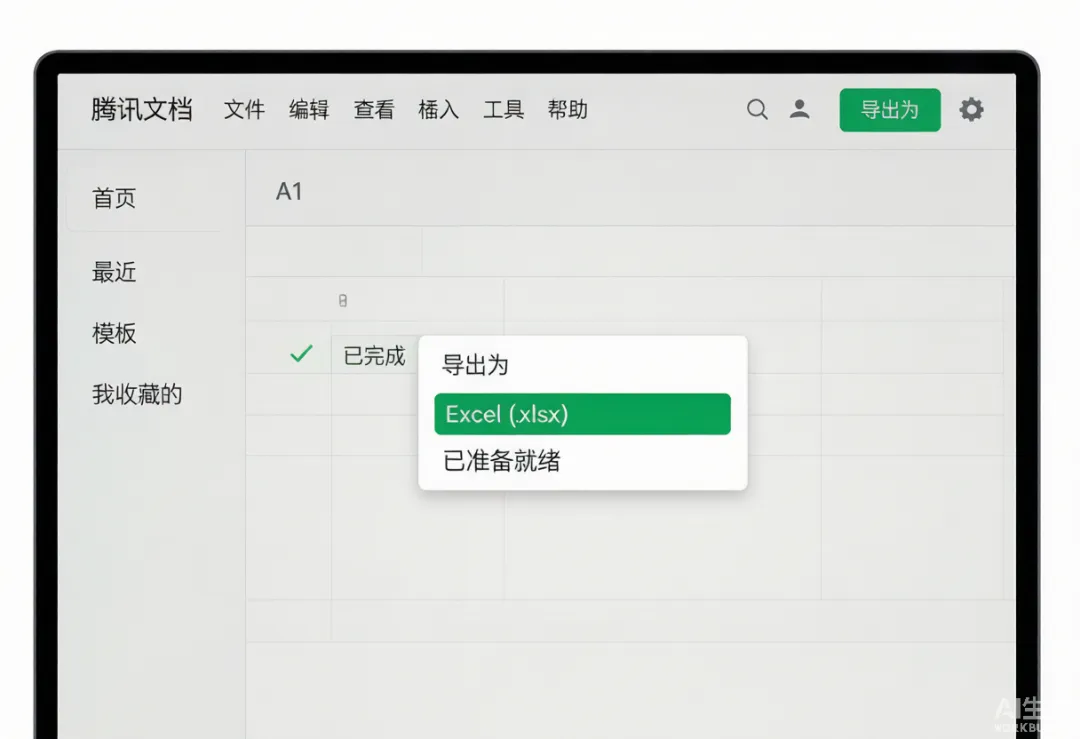The image size is (1080, 739).
Task: Open 模板 in the sidebar
Action: tap(114, 333)
